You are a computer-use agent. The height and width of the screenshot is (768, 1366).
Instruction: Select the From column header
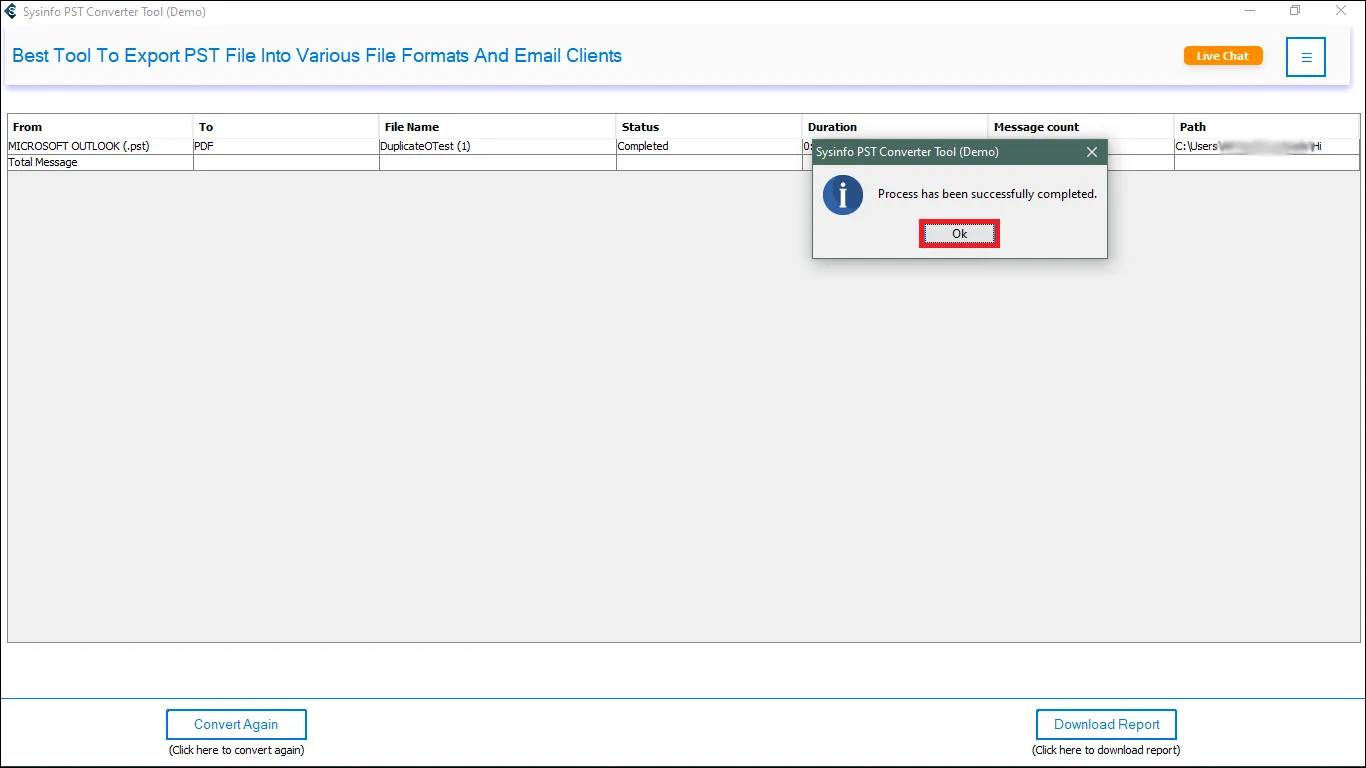pos(100,127)
